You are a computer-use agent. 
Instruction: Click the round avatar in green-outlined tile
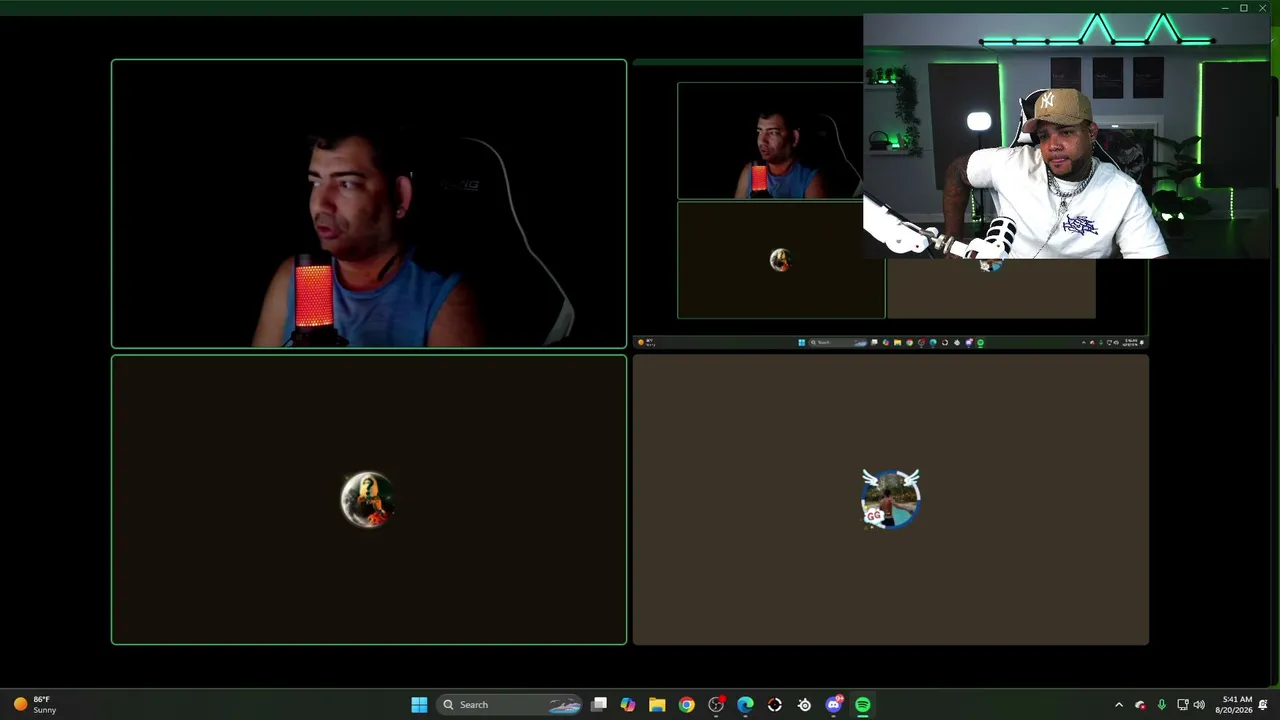point(367,499)
